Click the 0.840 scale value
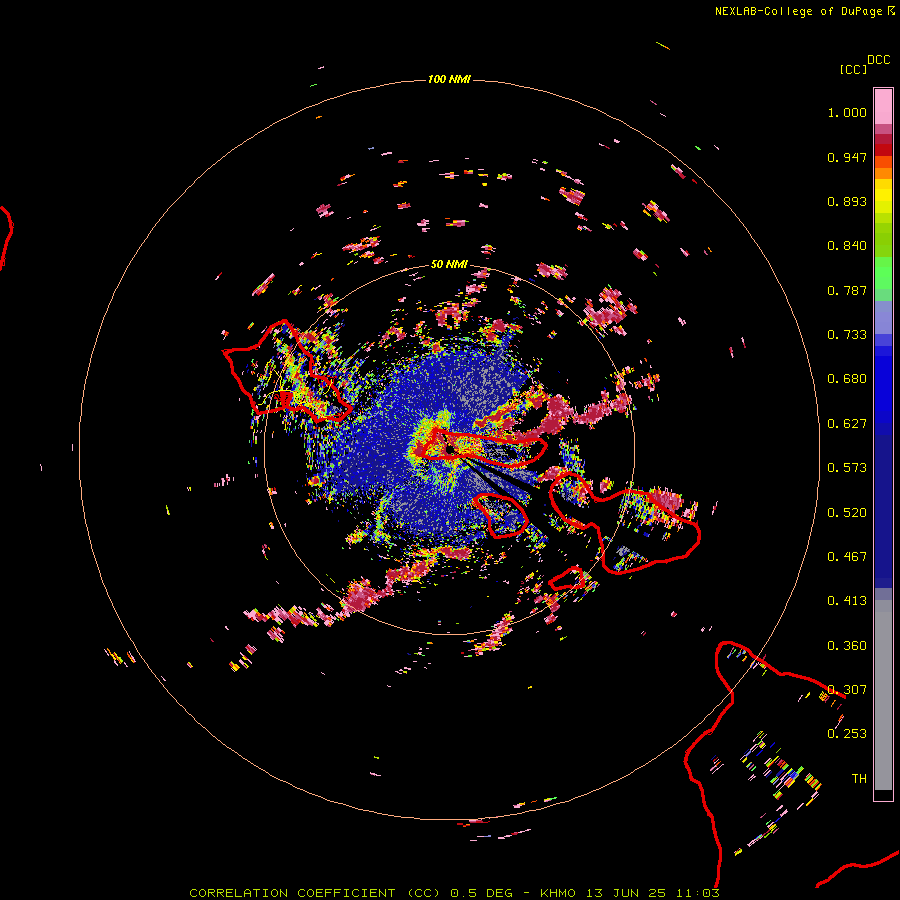 point(847,246)
